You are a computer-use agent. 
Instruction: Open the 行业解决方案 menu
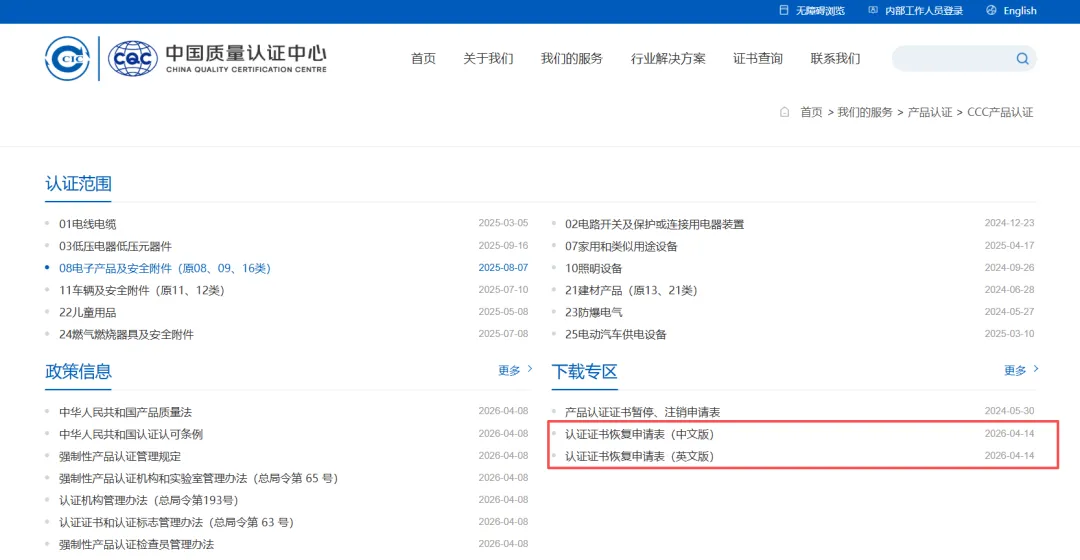668,59
